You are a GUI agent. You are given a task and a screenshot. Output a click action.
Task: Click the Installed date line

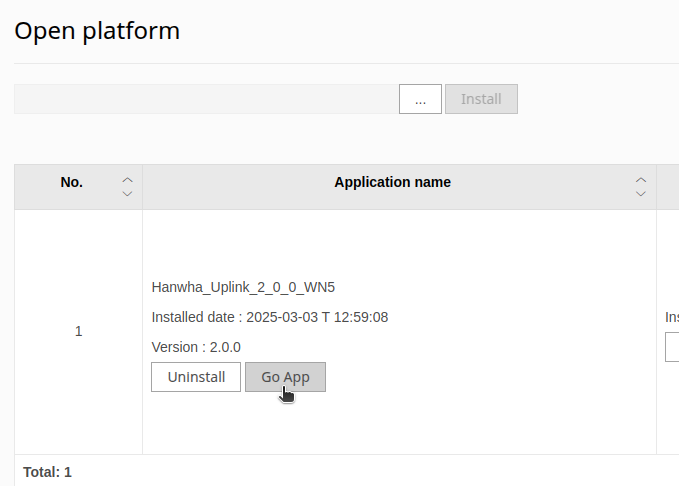tap(269, 317)
